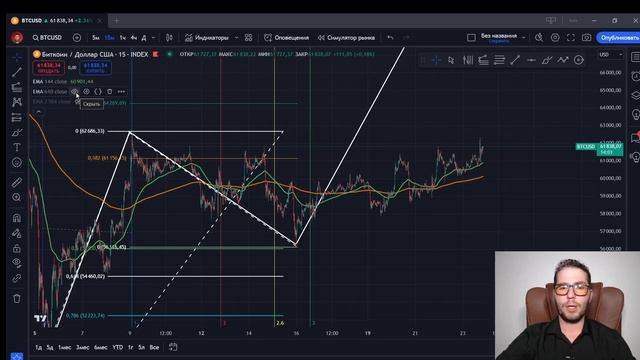
Task: Select the 15м timeframe
Action: pyautogui.click(x=109, y=38)
